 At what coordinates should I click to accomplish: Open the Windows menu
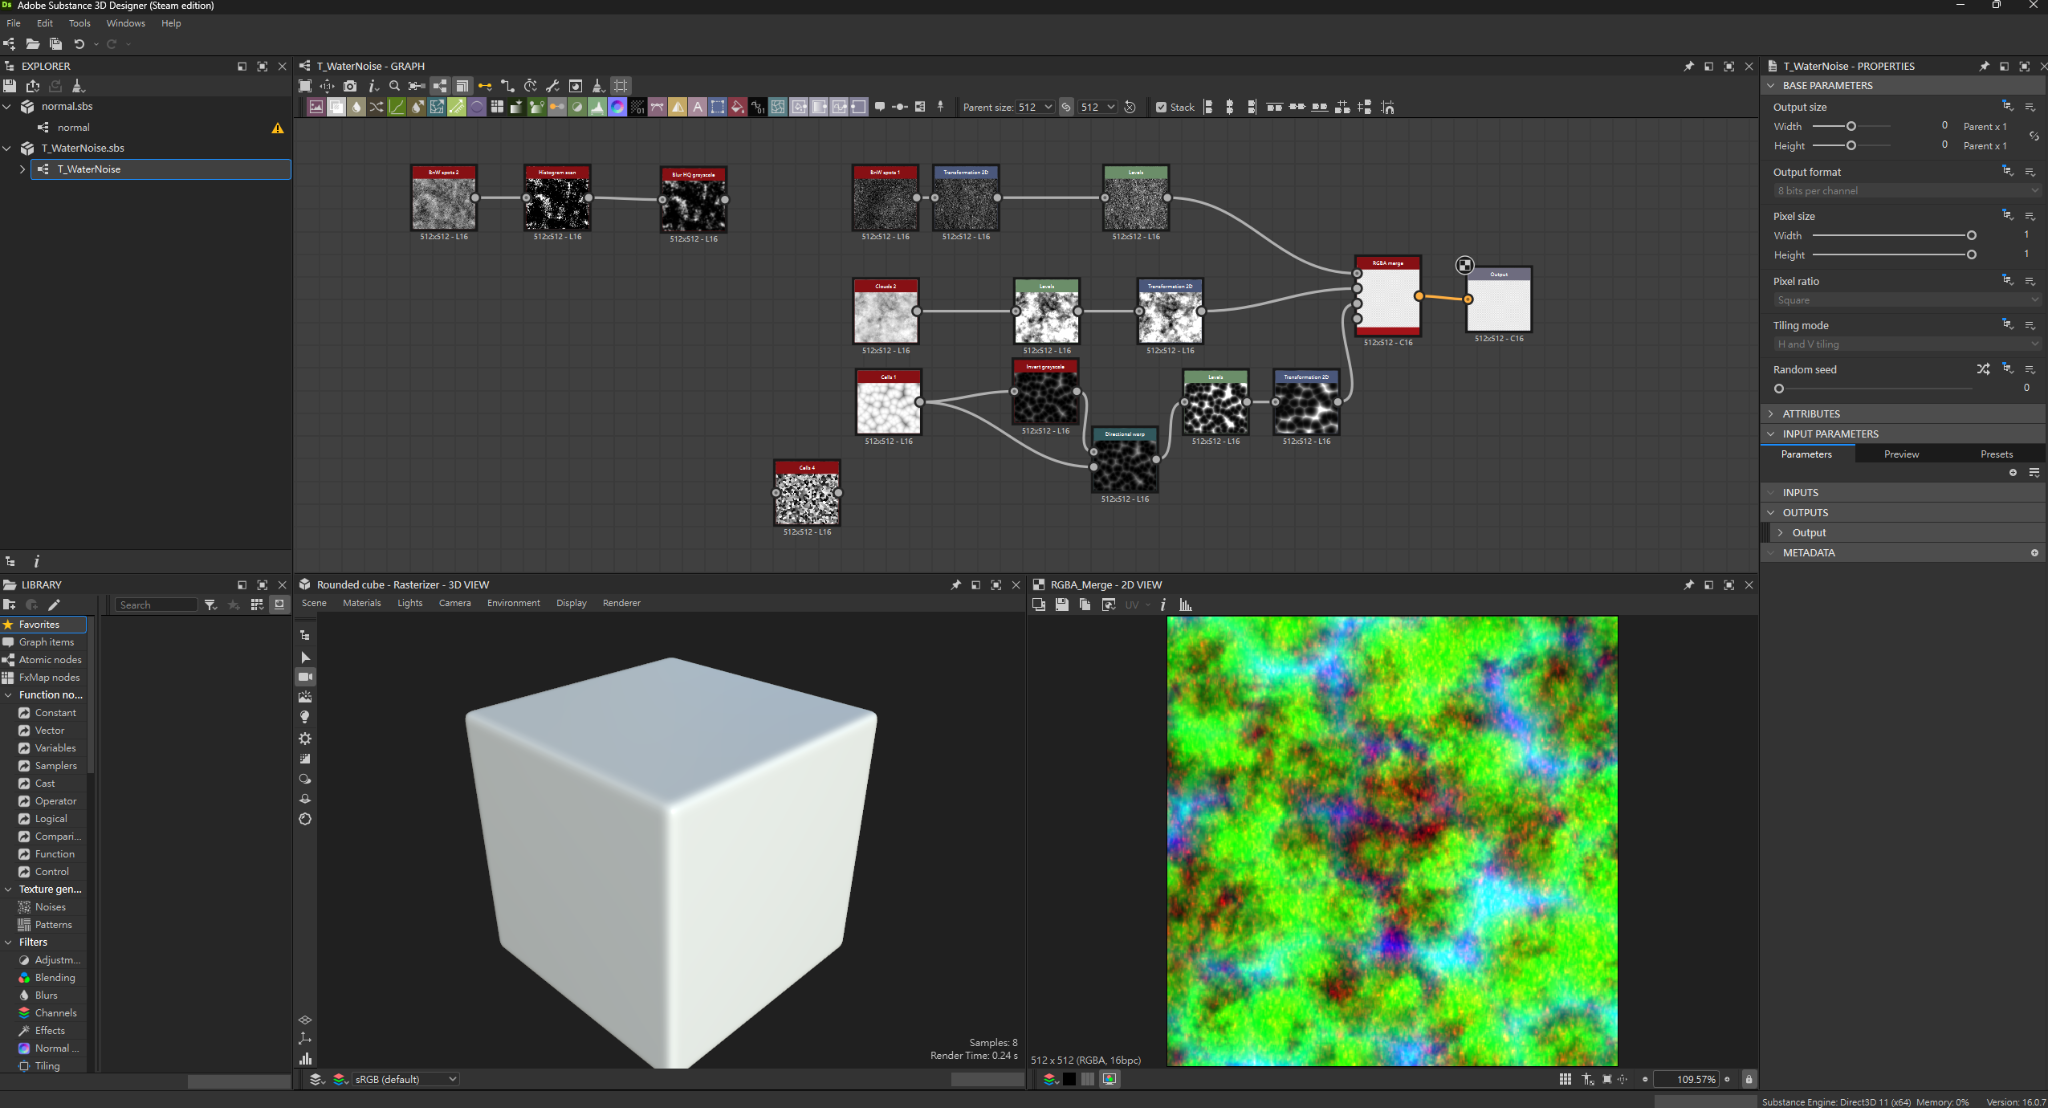125,23
